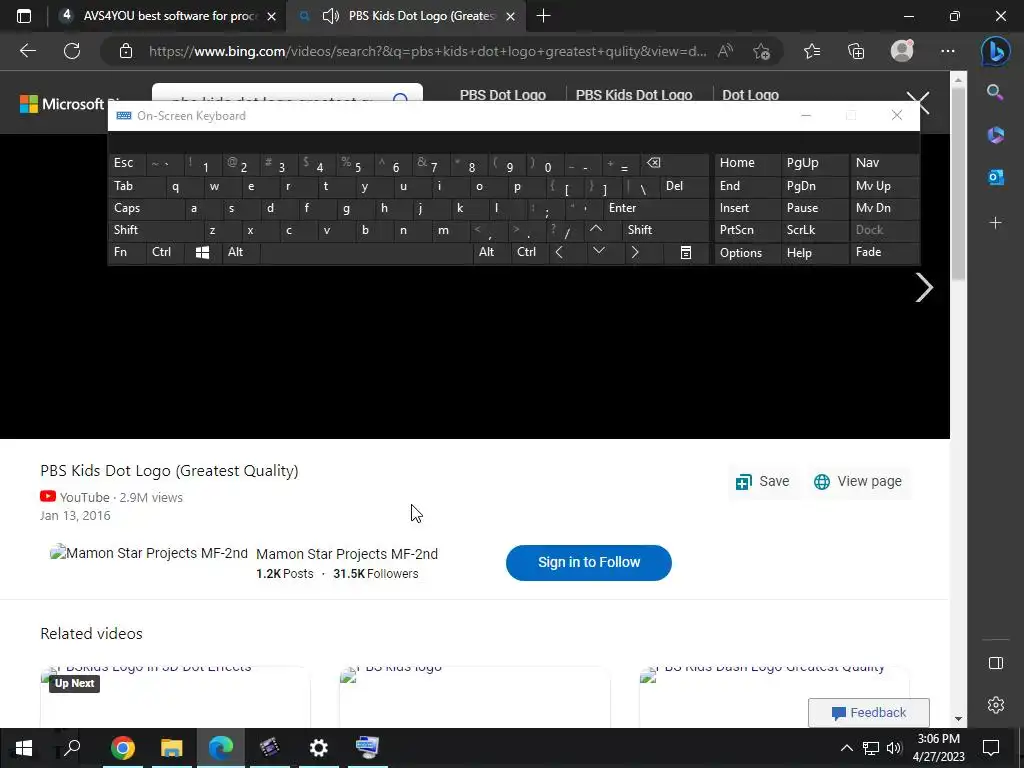1024x768 pixels.
Task: Toggle Nav mode on On-Screen Keyboard
Action: click(x=884, y=163)
